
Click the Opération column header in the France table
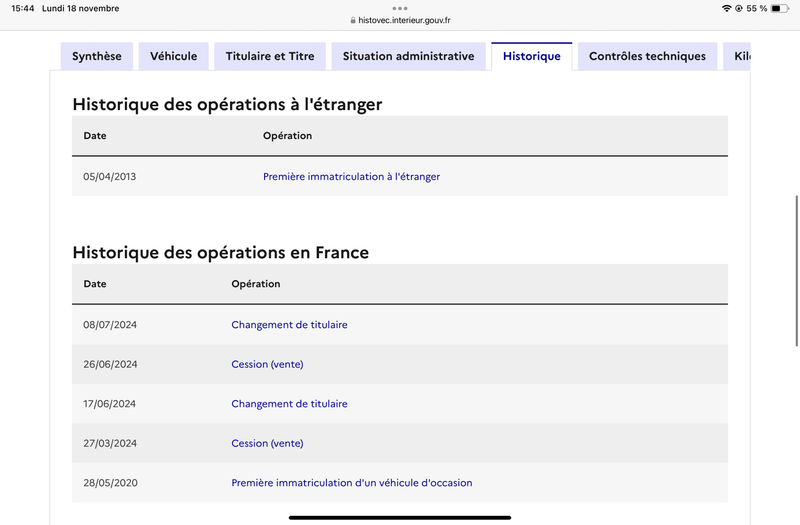coord(256,284)
